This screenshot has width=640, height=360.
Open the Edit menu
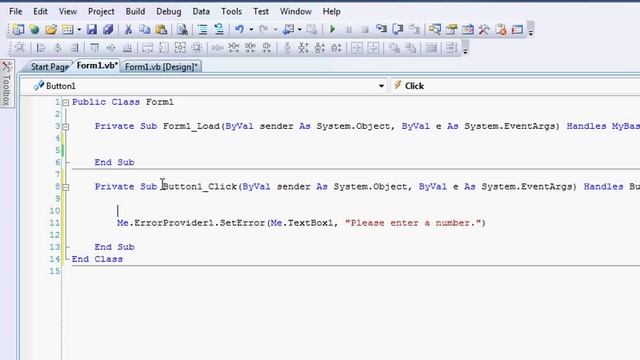click(40, 11)
